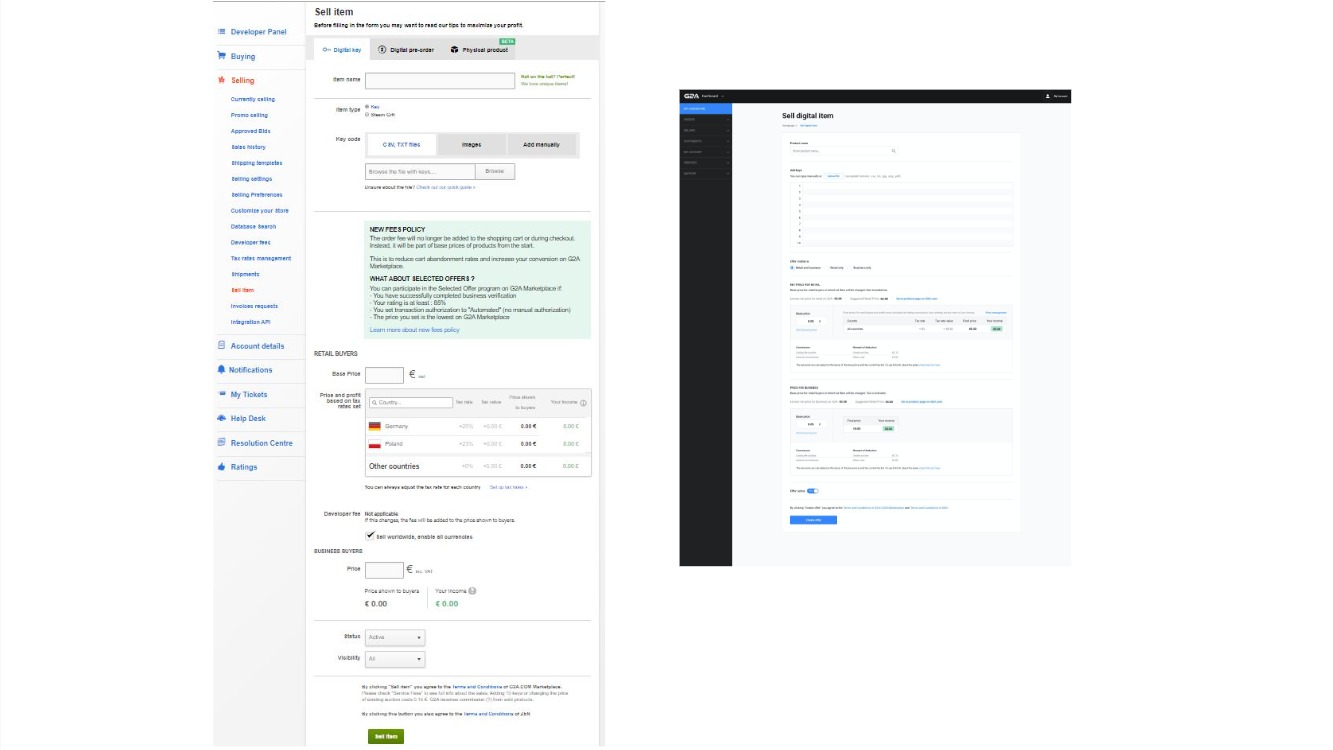Click the Item name input field
1333x750 pixels.
tap(438, 80)
